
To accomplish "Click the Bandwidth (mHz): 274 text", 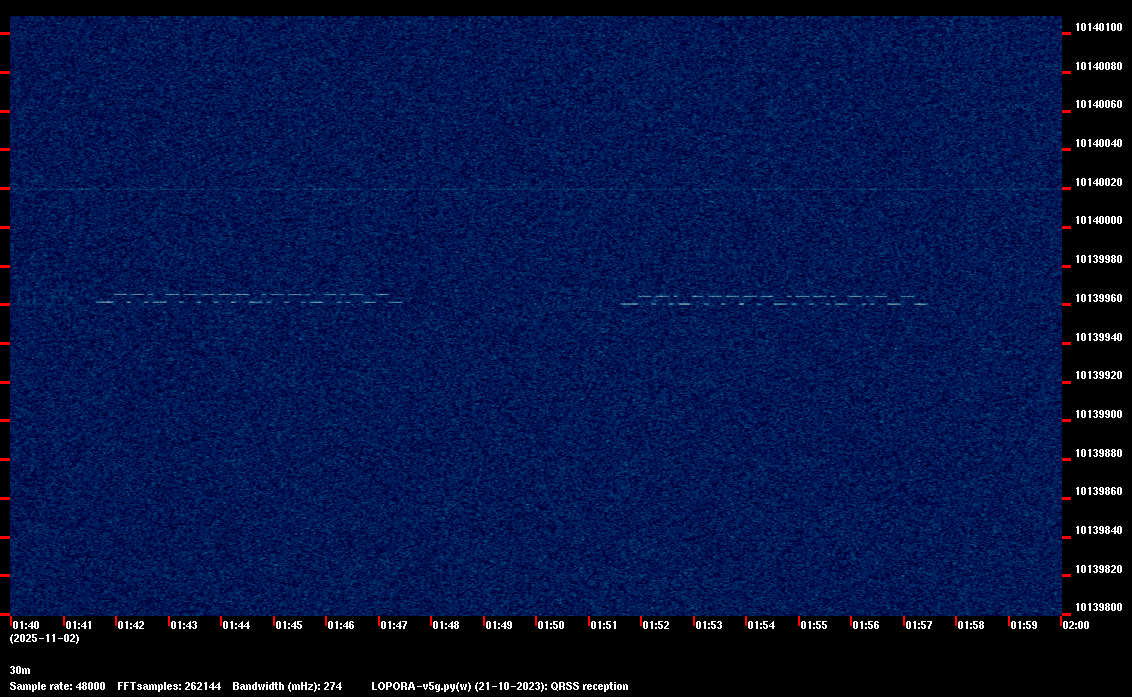I will tap(287, 686).
